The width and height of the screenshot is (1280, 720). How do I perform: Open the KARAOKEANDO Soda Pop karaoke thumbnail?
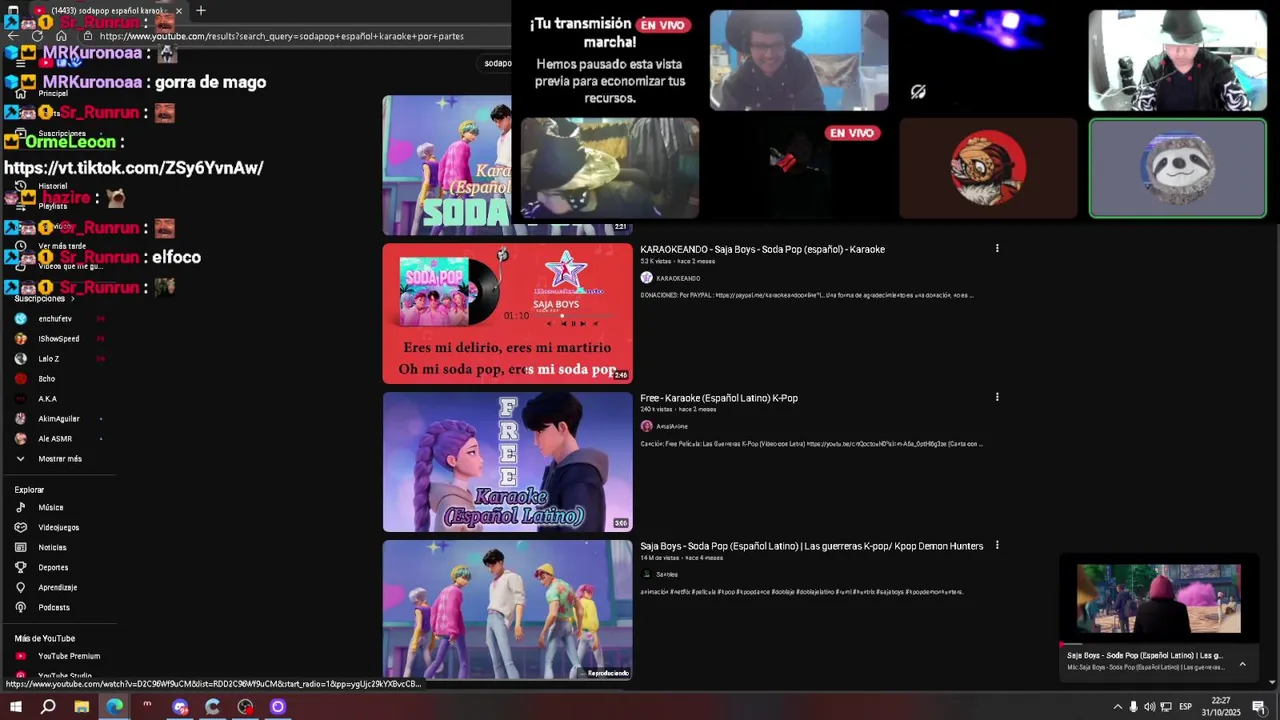[x=507, y=314]
